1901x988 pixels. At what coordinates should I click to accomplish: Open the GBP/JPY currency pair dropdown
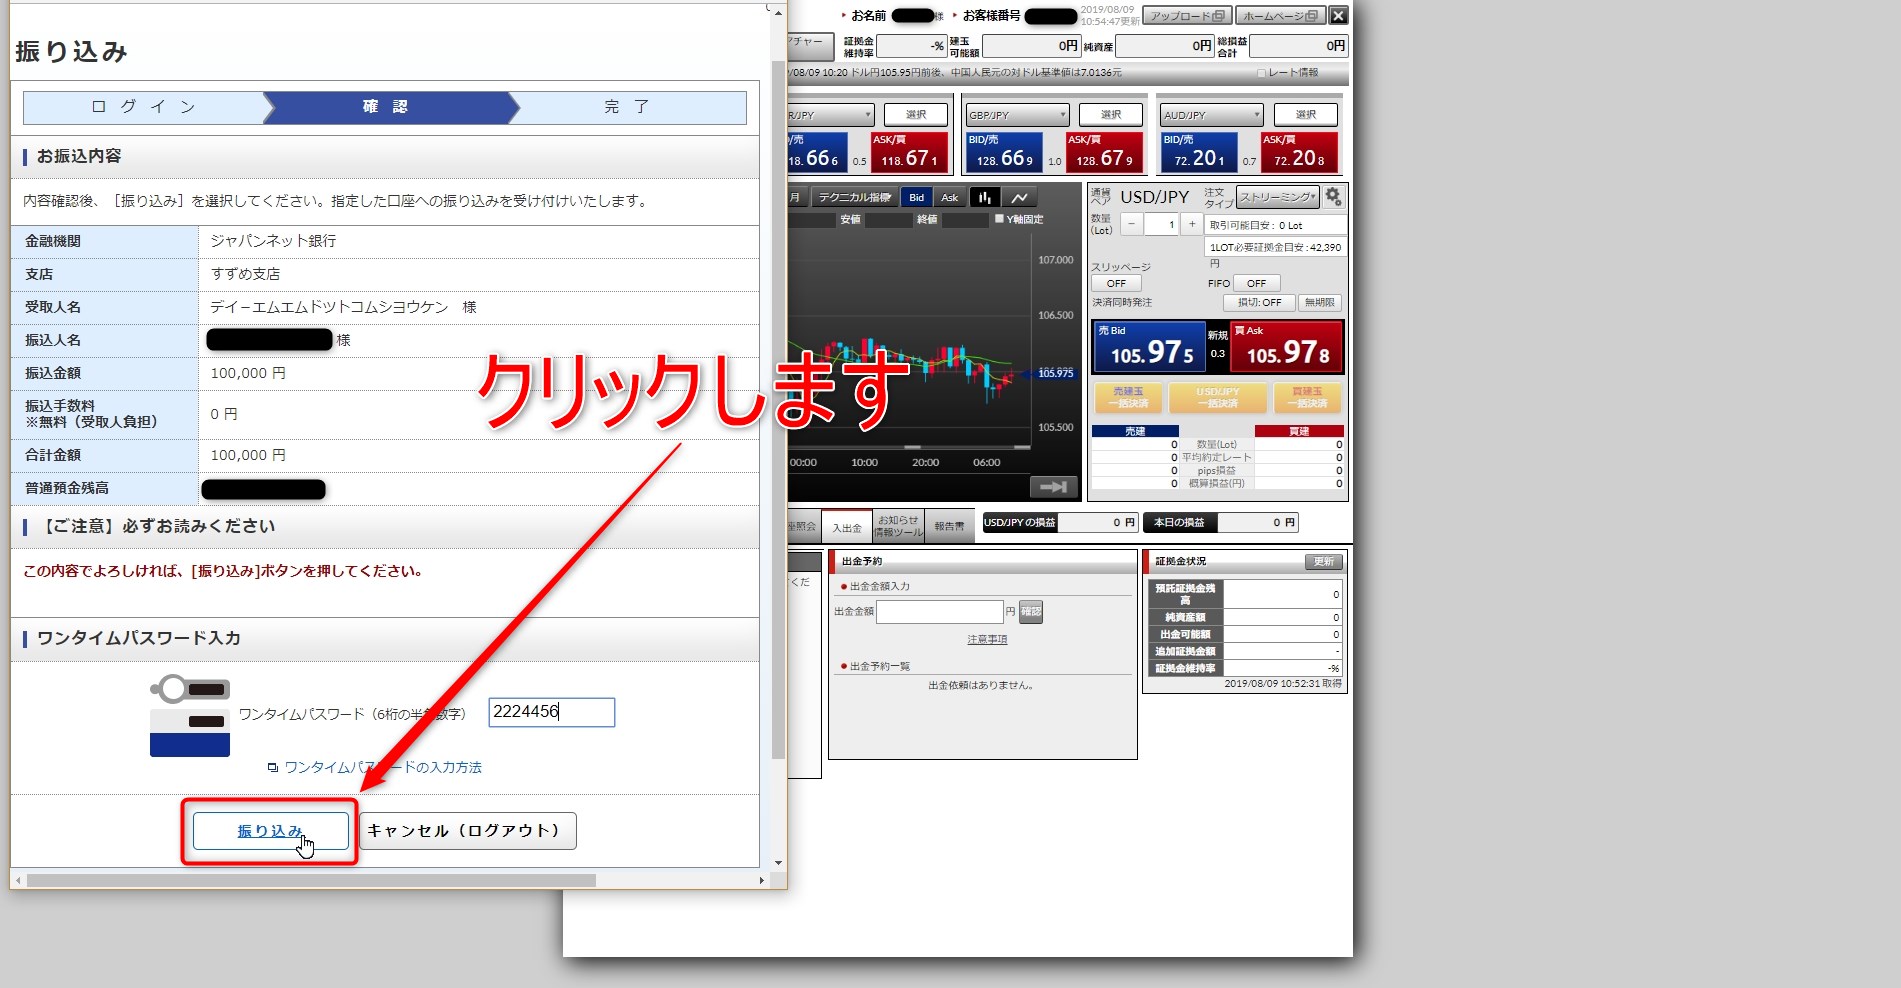tap(1017, 115)
